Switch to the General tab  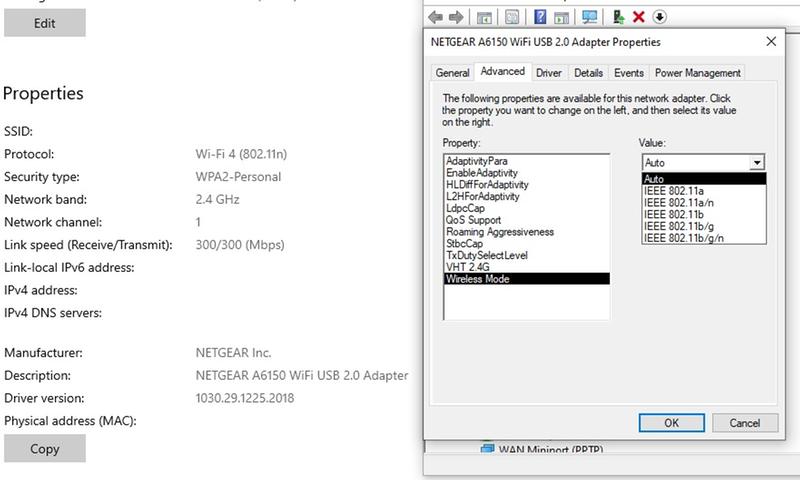pyautogui.click(x=452, y=73)
